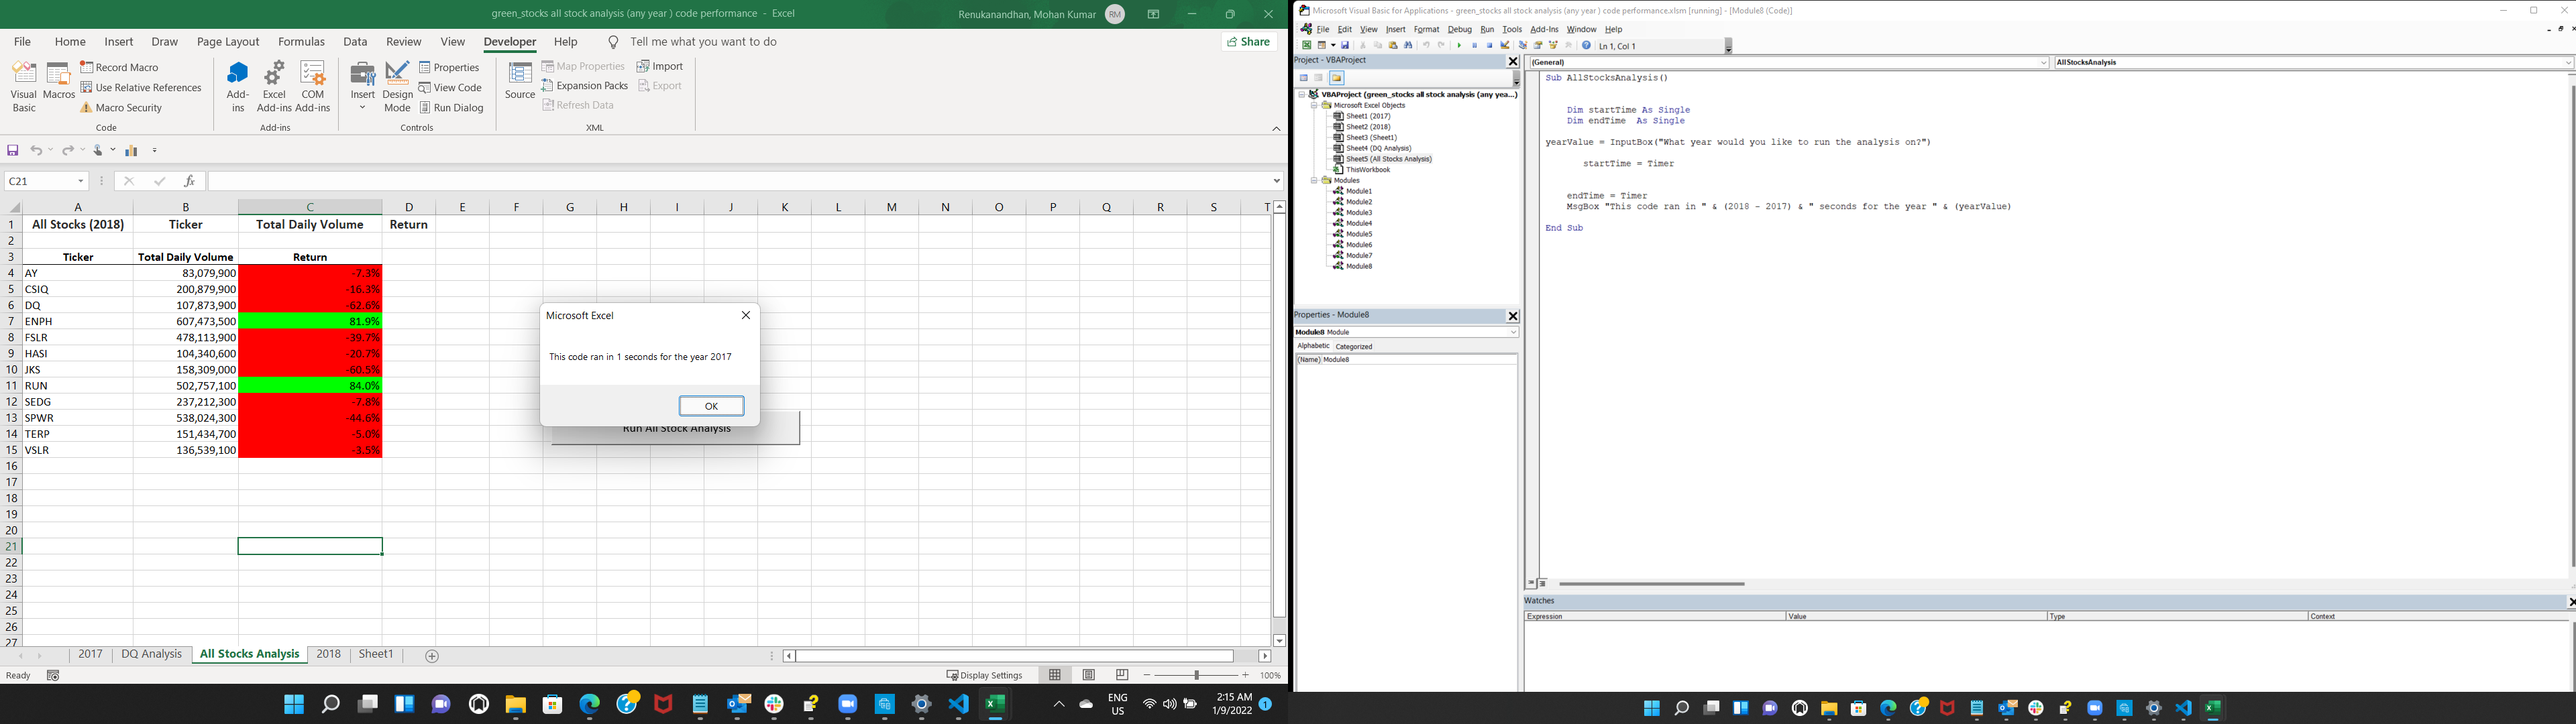Open the Name Box dropdown showing C21
The image size is (2576, 724).
click(x=80, y=181)
